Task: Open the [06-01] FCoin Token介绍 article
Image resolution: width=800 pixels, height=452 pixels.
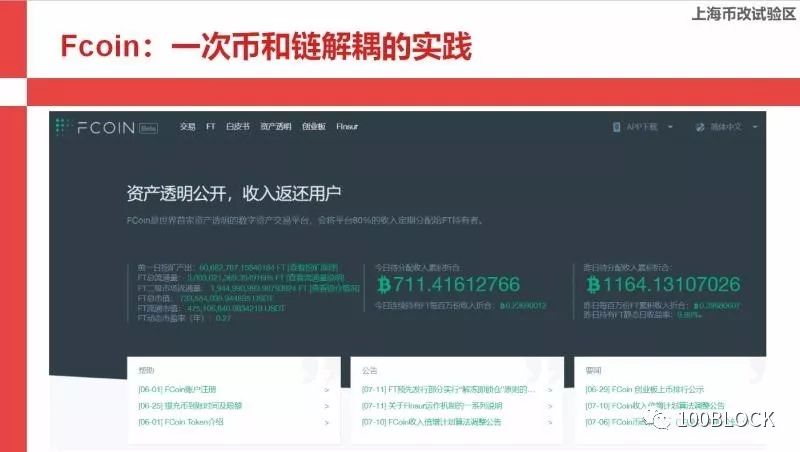Action: 181,422
